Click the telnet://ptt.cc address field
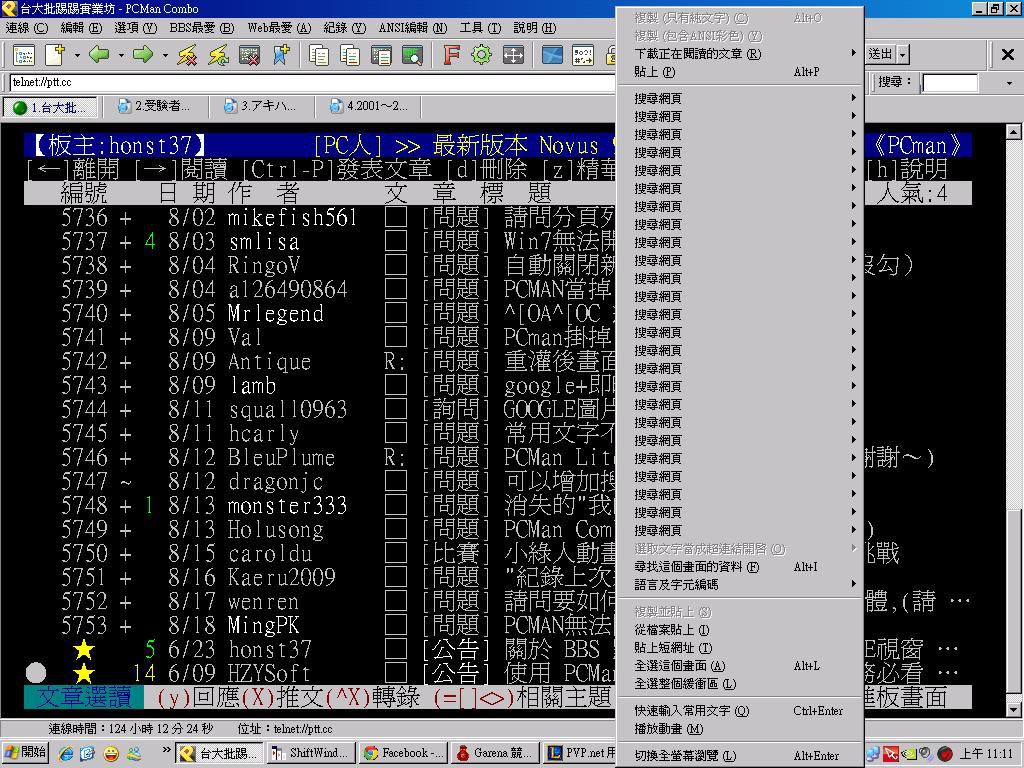 pos(300,83)
